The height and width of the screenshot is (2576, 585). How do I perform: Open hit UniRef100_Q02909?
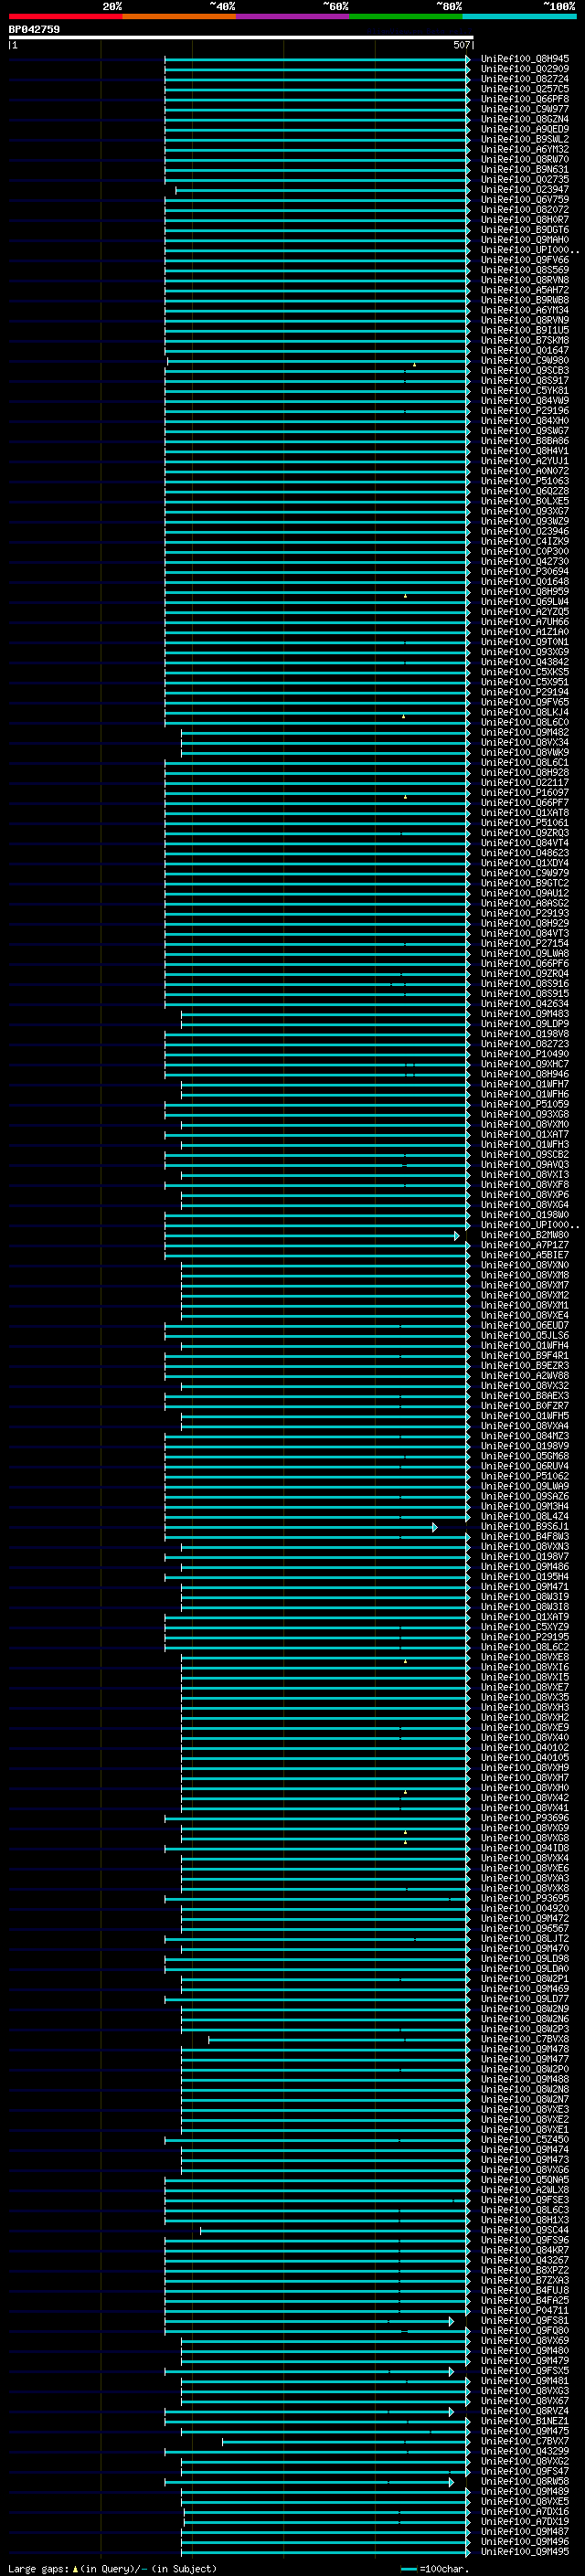point(525,69)
